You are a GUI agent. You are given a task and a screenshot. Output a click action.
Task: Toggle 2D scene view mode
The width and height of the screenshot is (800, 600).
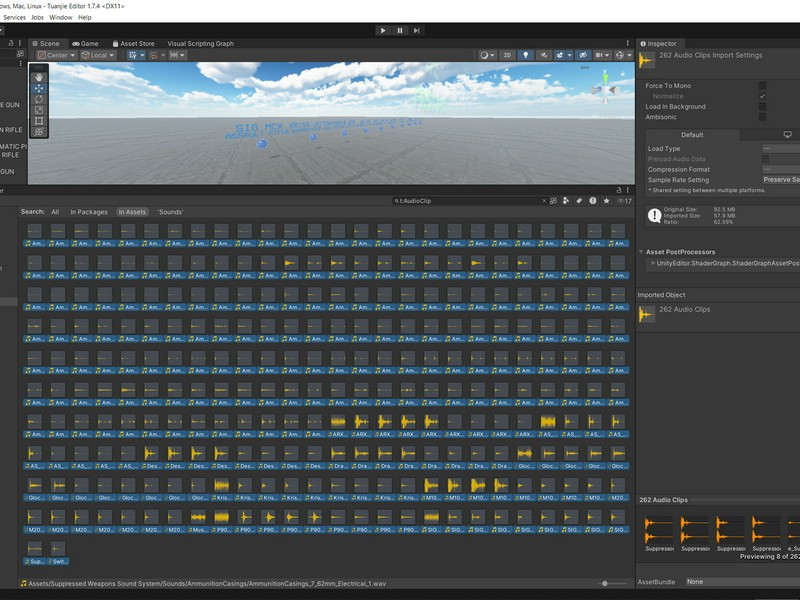tap(507, 55)
